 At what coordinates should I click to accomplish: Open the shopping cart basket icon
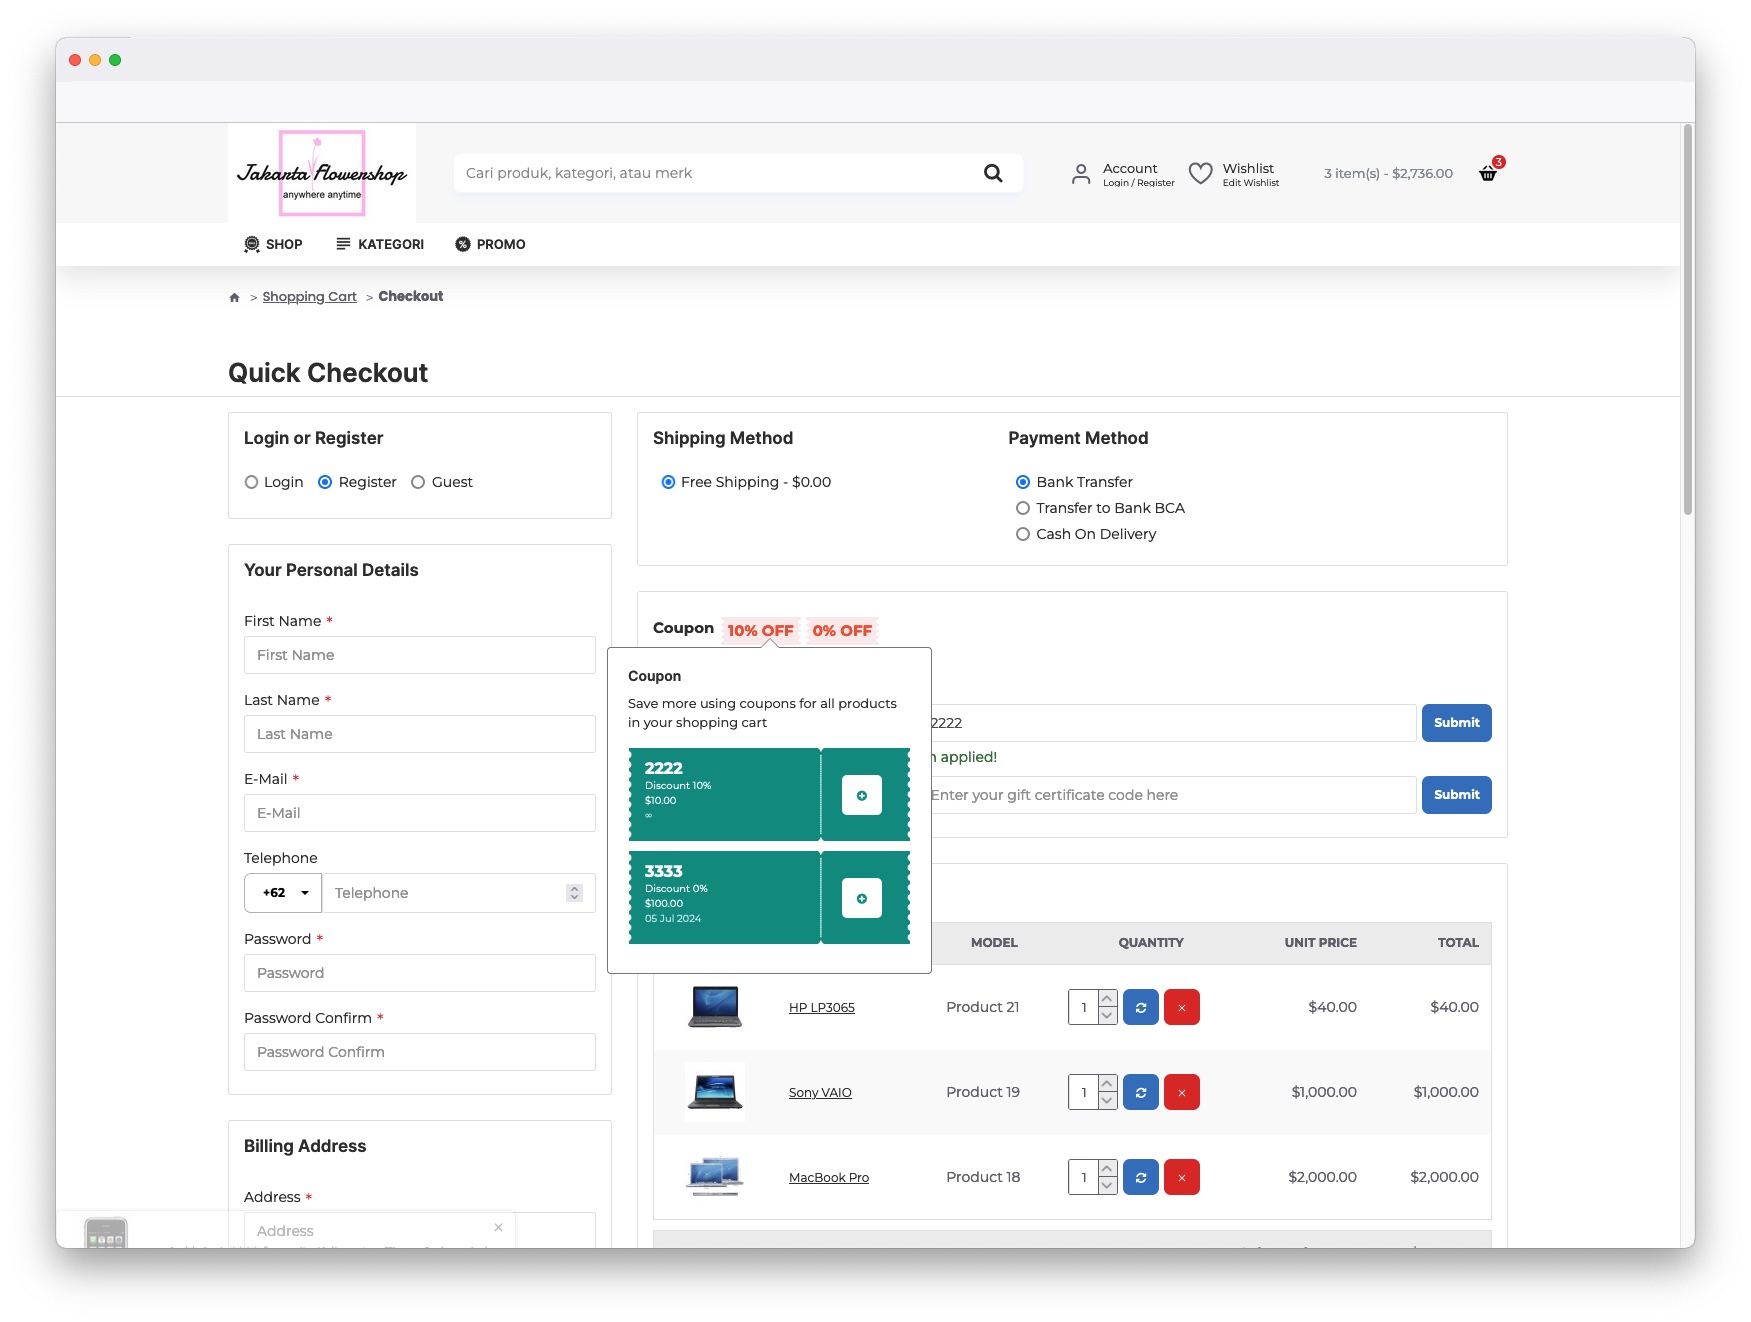coord(1487,173)
